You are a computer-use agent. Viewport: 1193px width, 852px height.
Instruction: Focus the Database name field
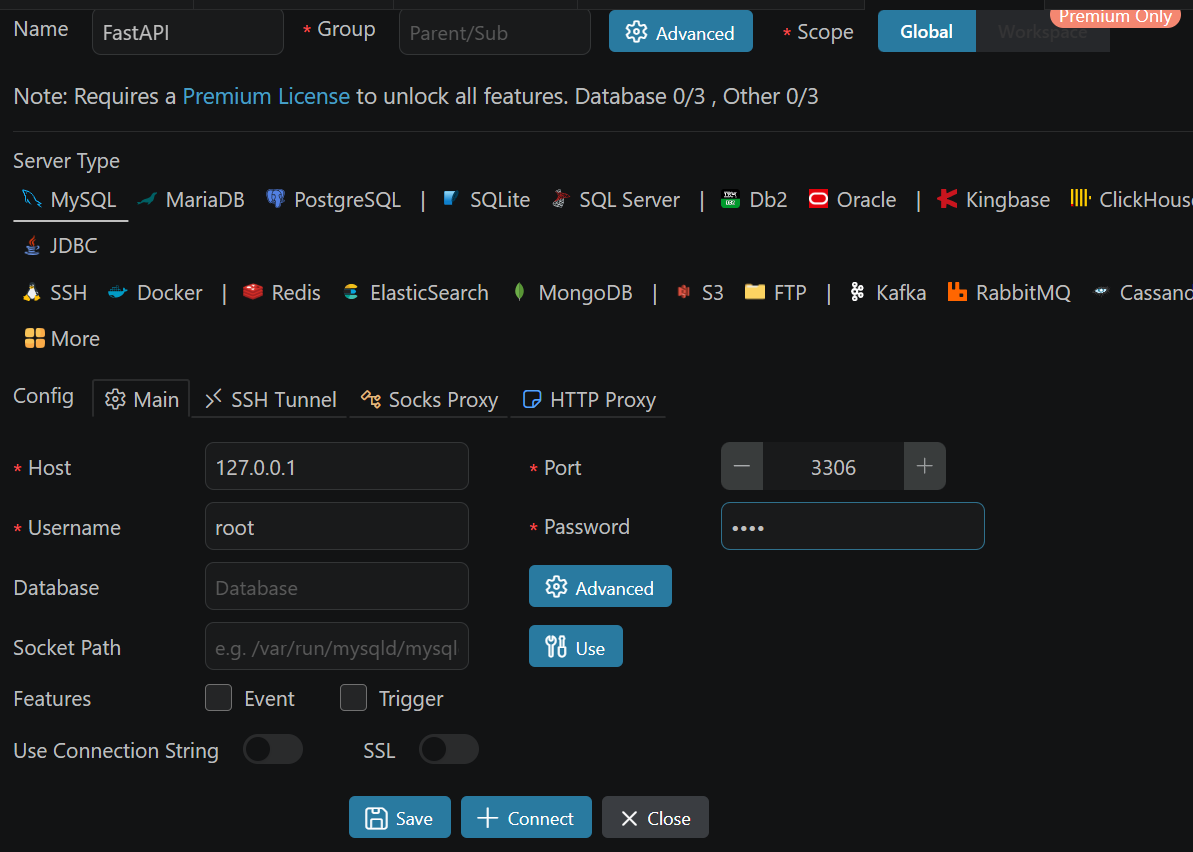337,587
